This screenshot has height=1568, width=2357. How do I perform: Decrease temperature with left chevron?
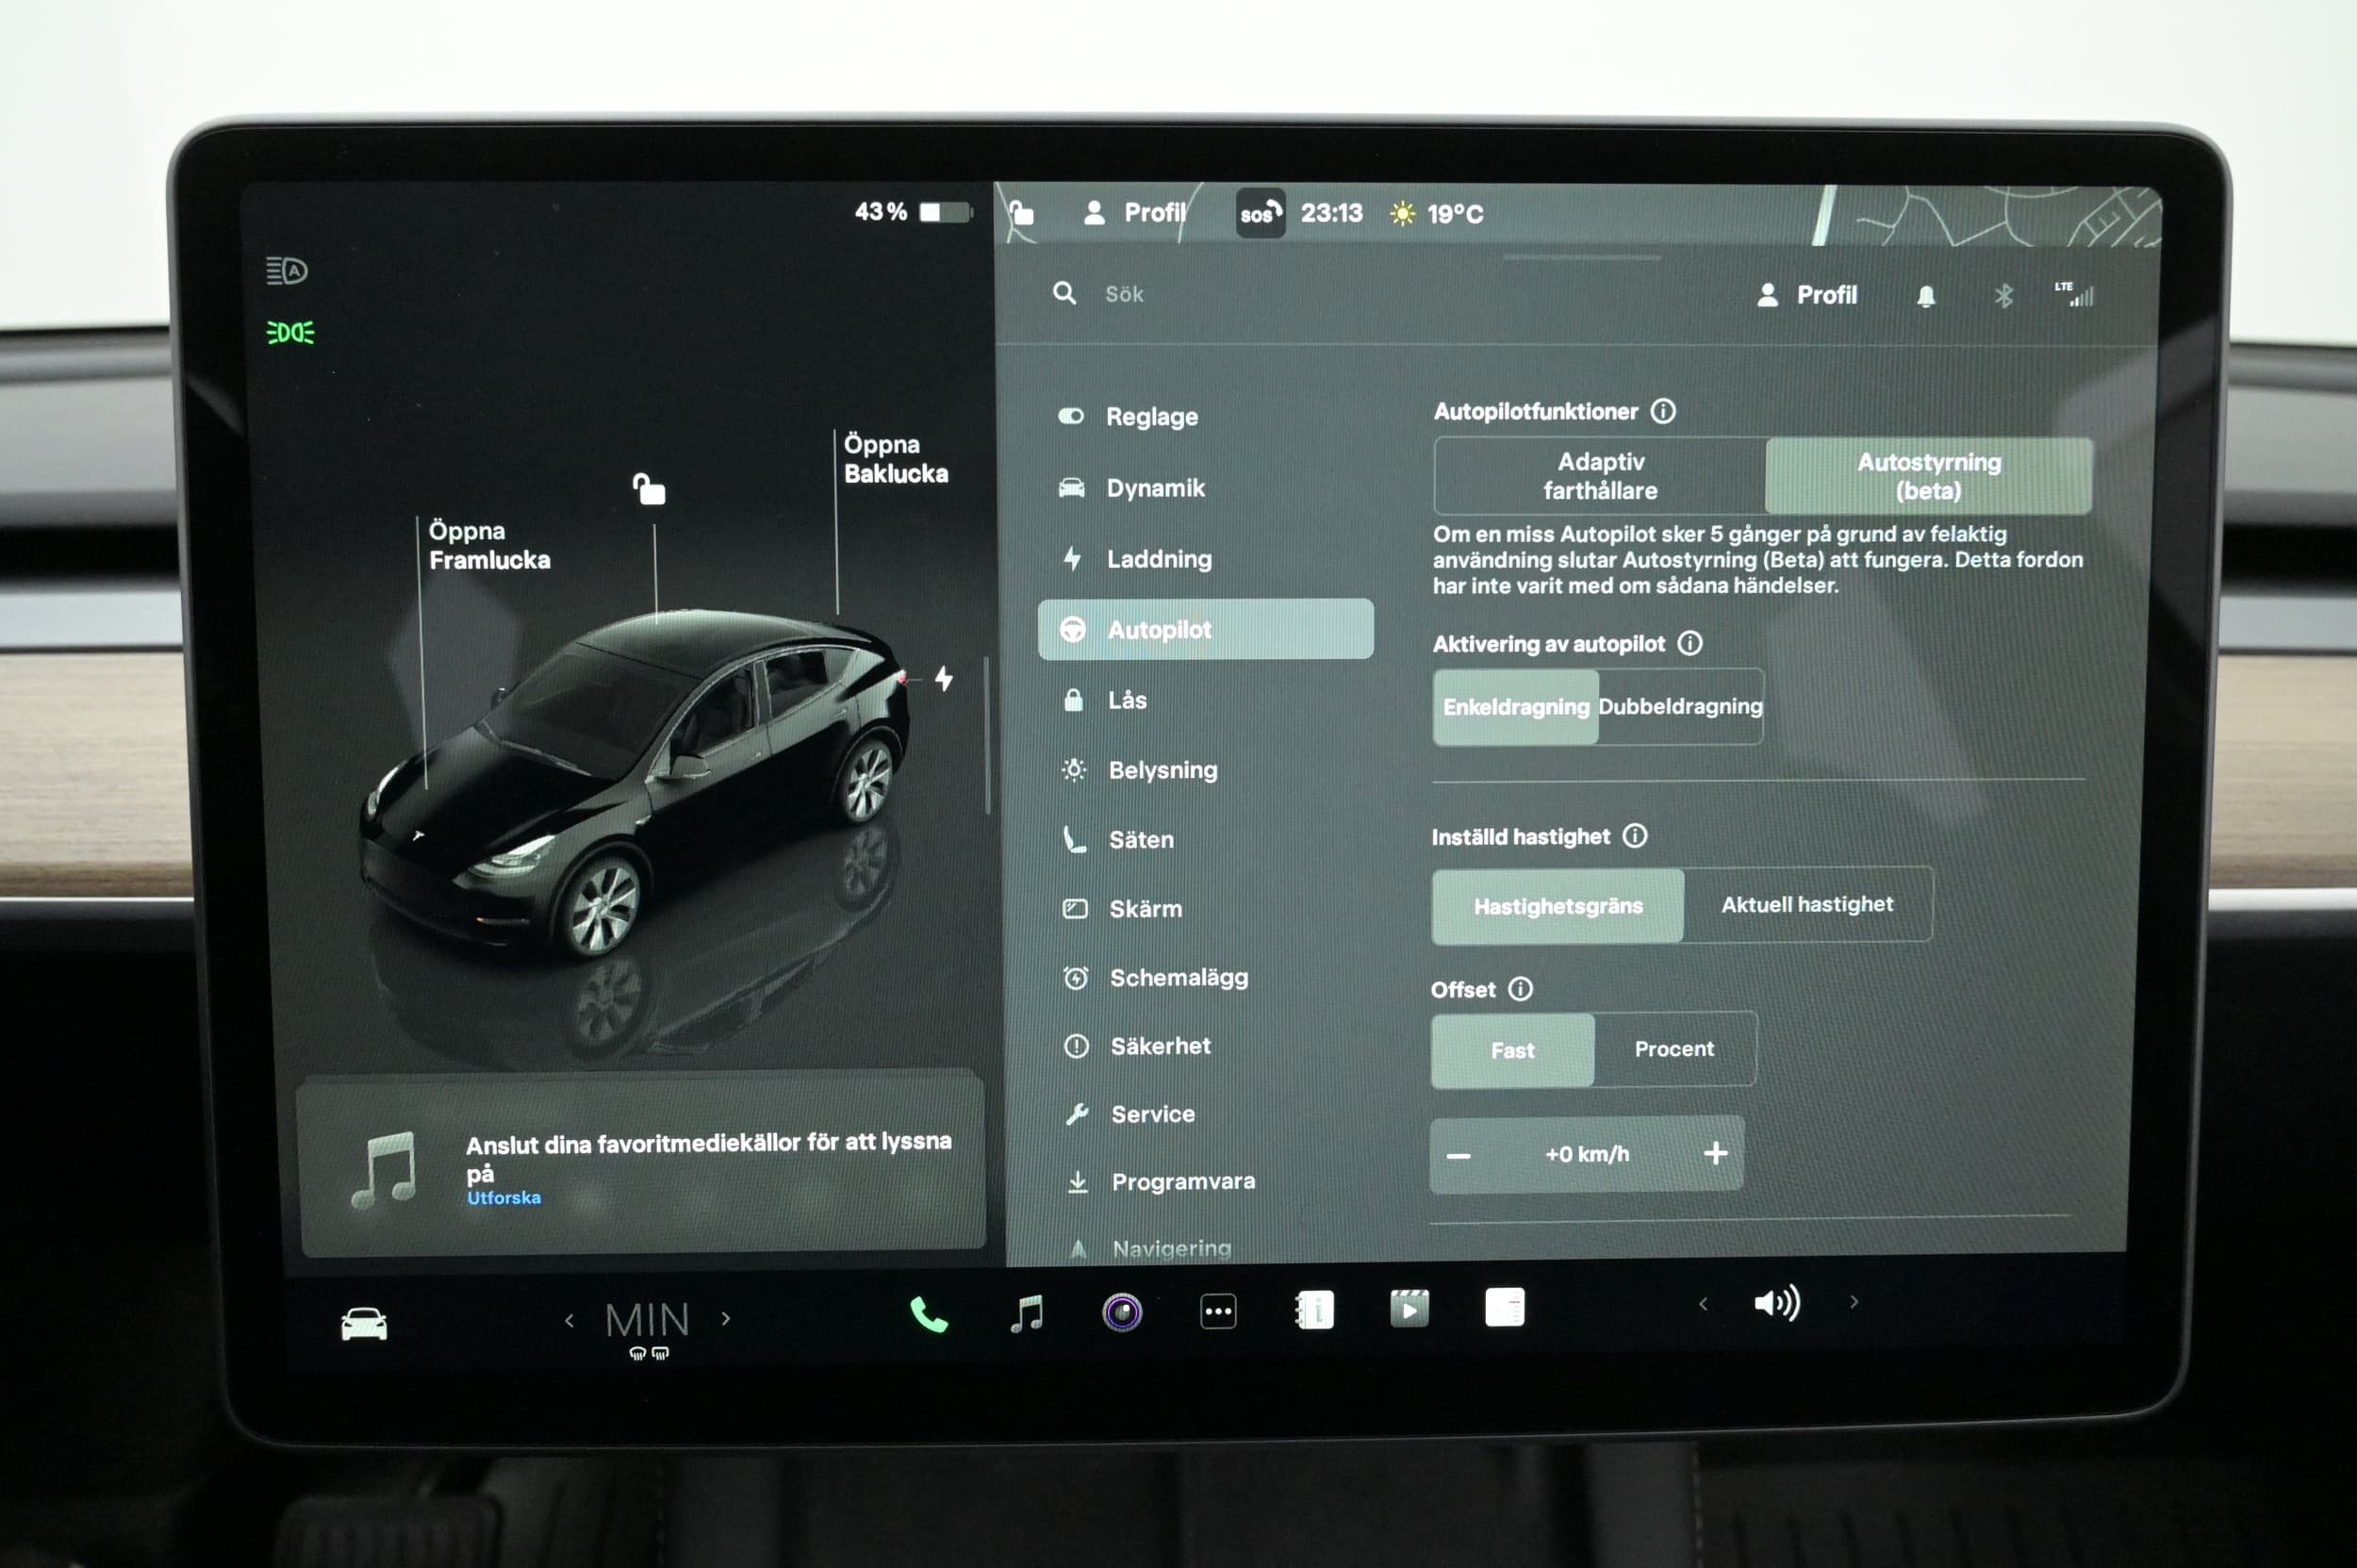pyautogui.click(x=569, y=1321)
